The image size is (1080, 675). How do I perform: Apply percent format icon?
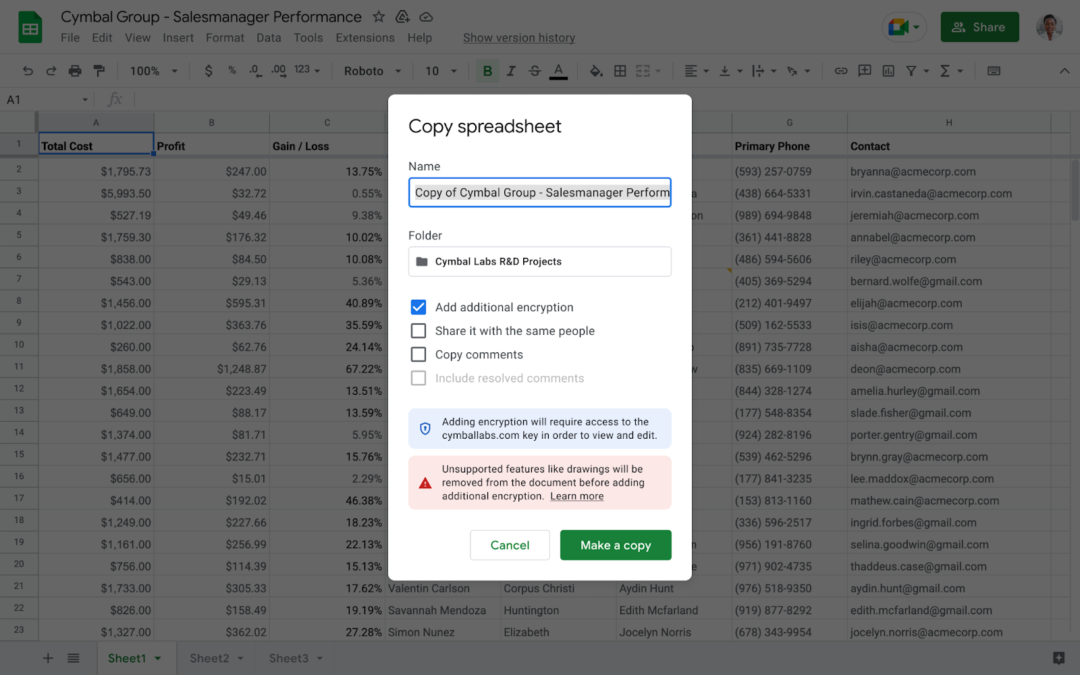[232, 71]
